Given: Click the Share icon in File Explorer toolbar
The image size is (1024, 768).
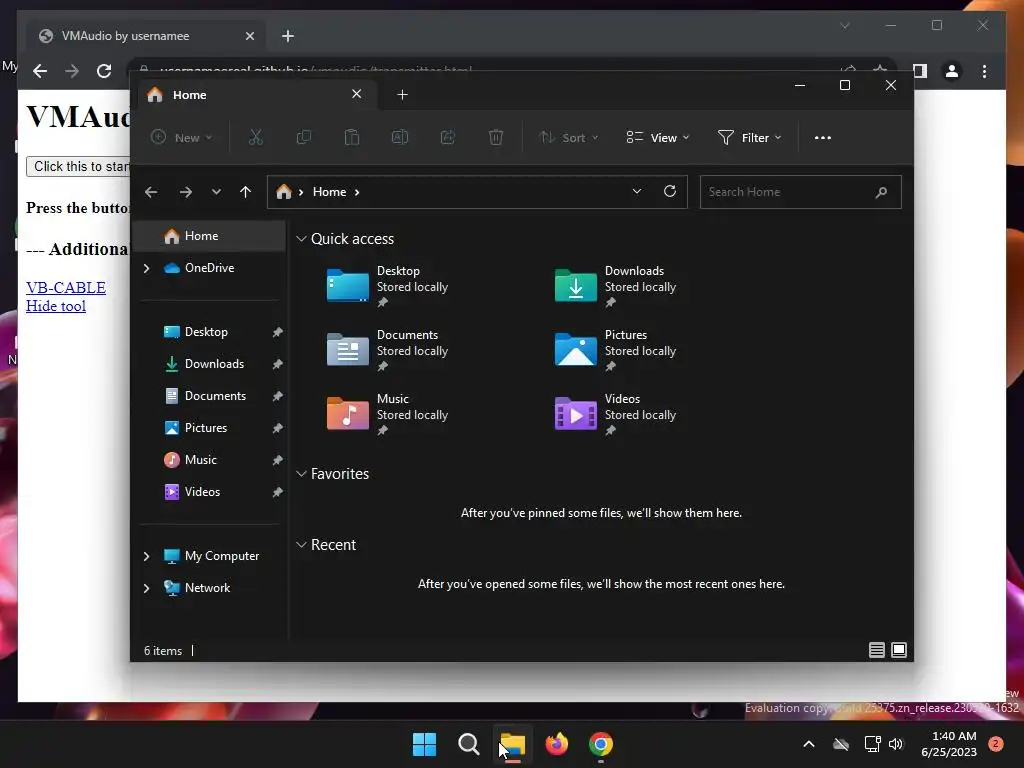Looking at the screenshot, I should pyautogui.click(x=448, y=137).
